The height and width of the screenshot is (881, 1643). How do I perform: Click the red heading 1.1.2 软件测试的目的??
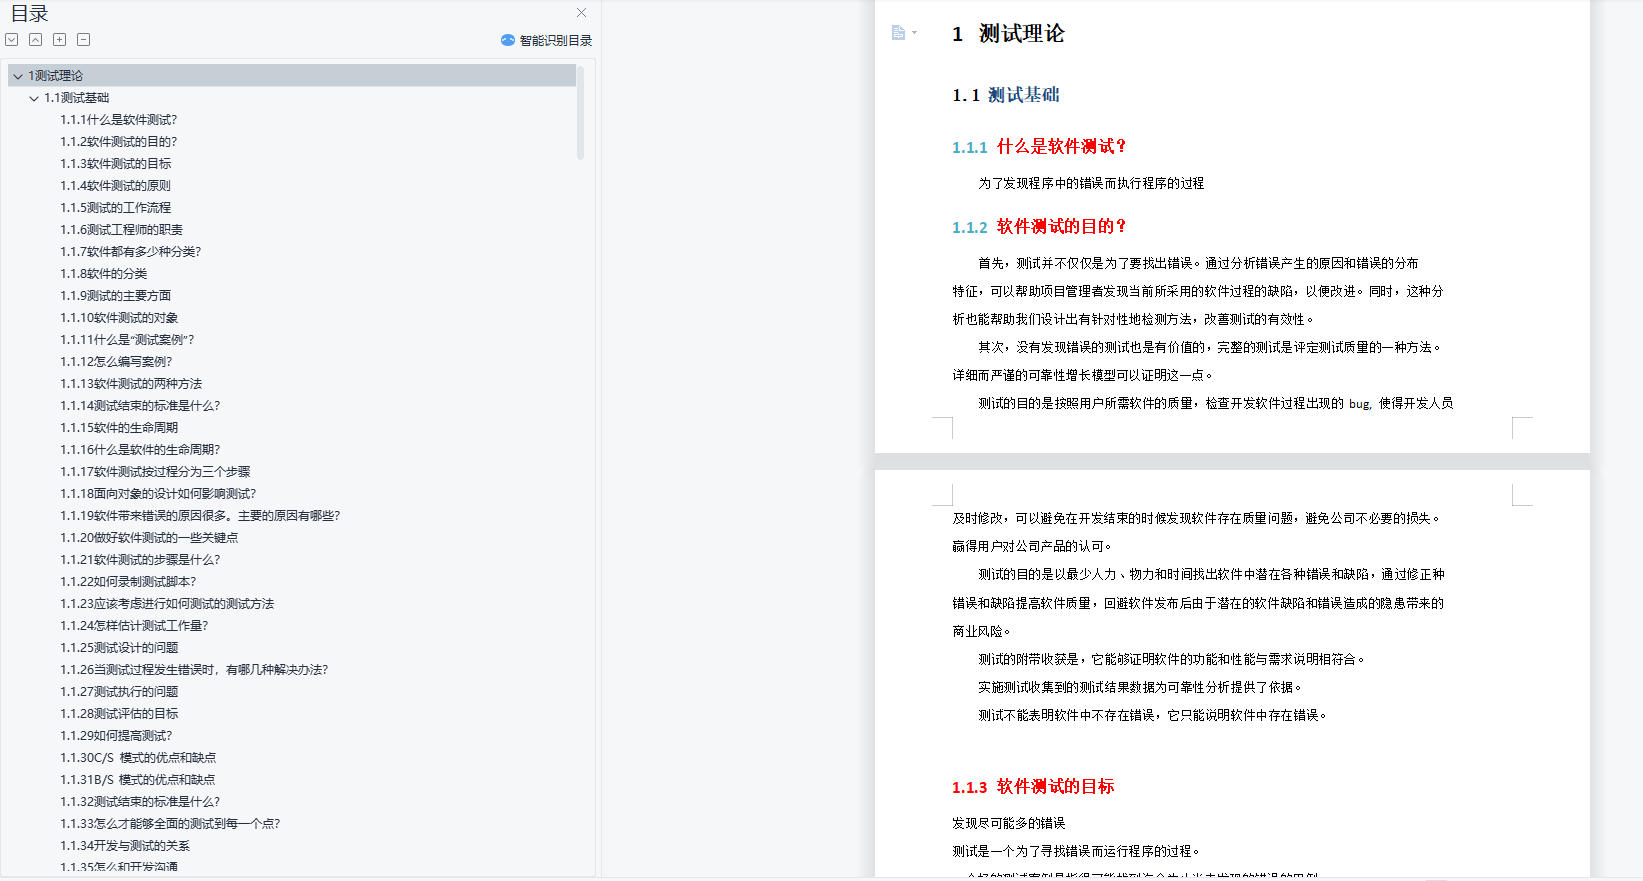[1039, 227]
